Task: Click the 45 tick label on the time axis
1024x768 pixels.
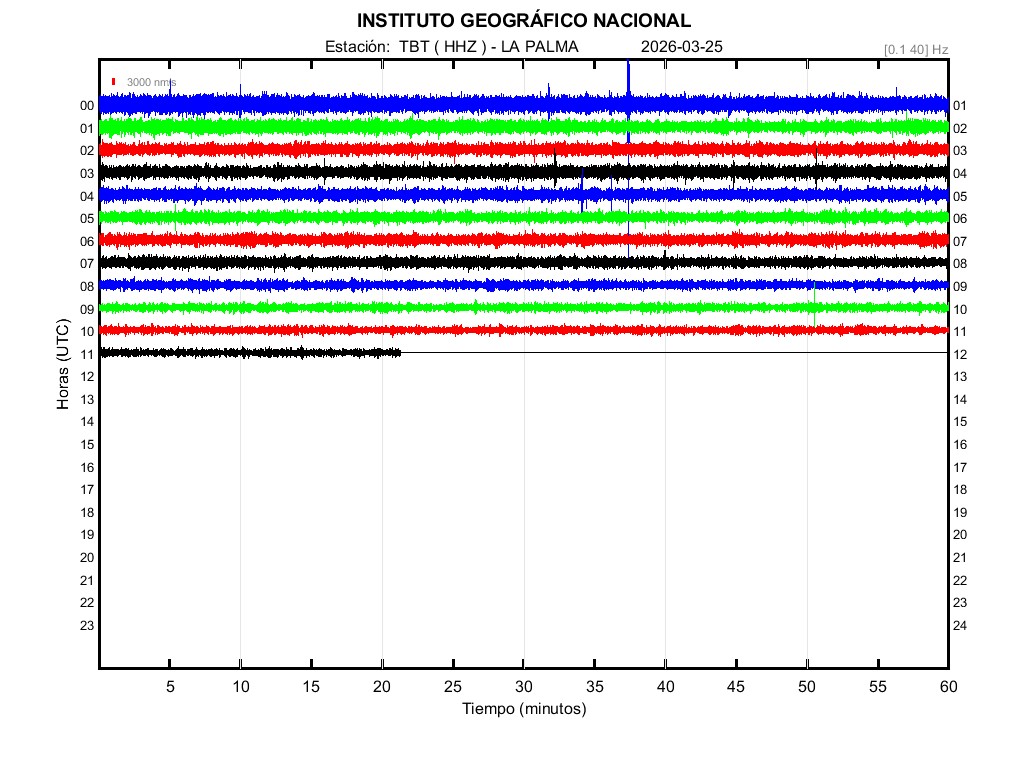Action: click(x=735, y=687)
